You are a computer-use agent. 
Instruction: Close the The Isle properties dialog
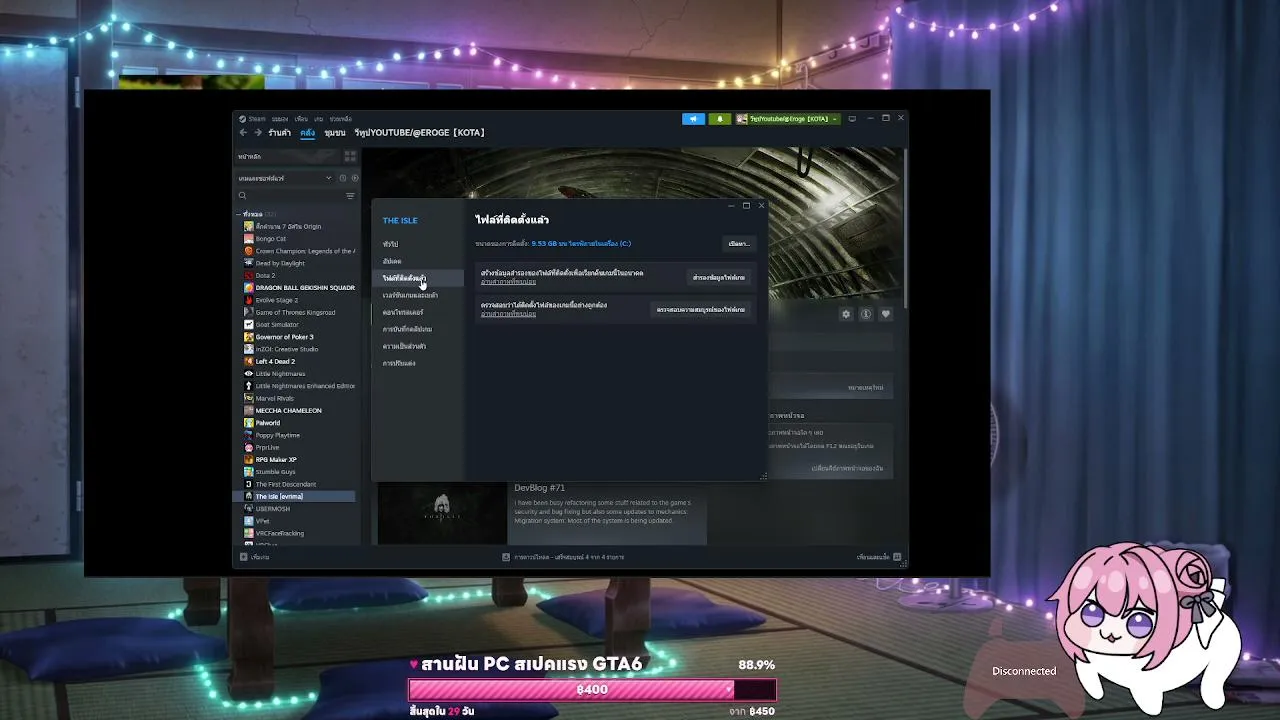pyautogui.click(x=761, y=206)
